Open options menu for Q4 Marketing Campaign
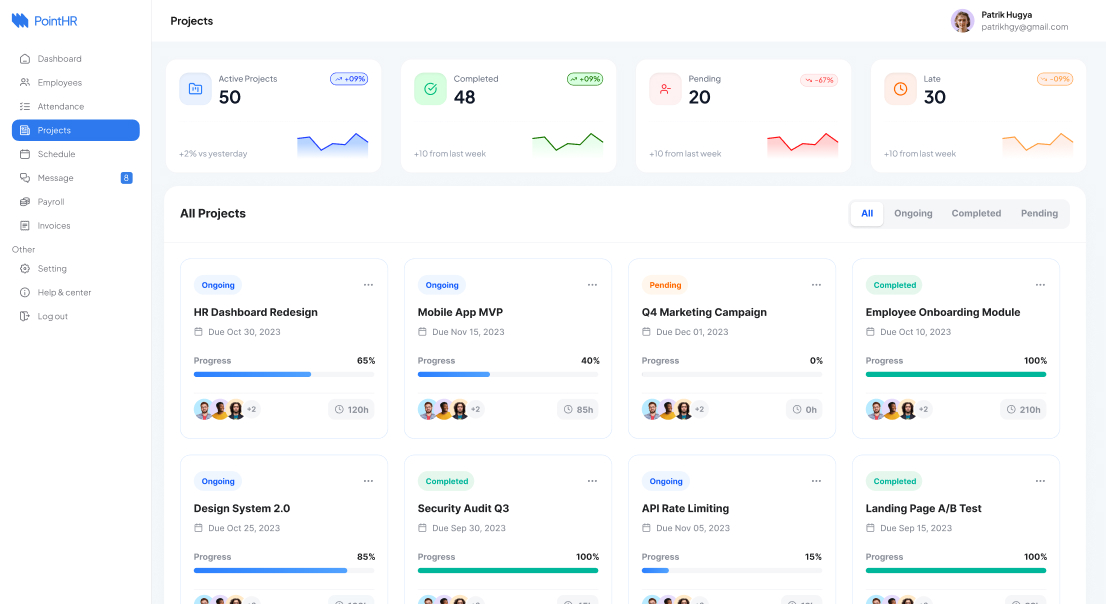 pyautogui.click(x=816, y=285)
